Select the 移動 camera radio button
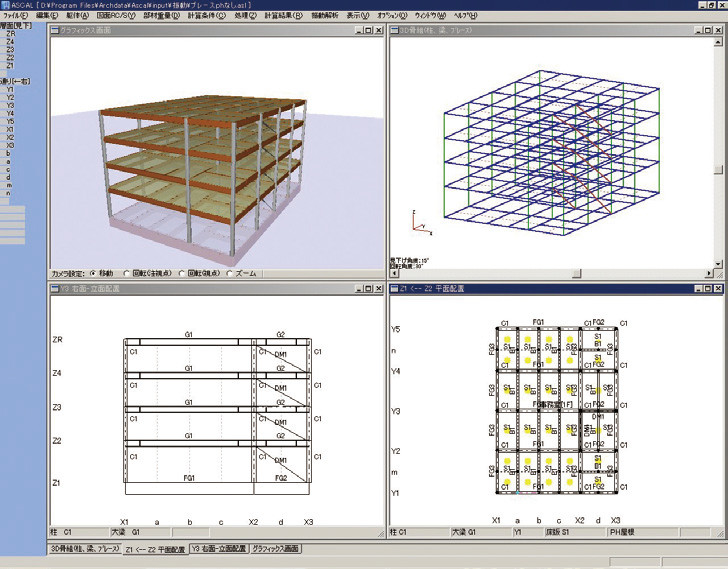Image resolution: width=728 pixels, height=569 pixels. coord(93,272)
